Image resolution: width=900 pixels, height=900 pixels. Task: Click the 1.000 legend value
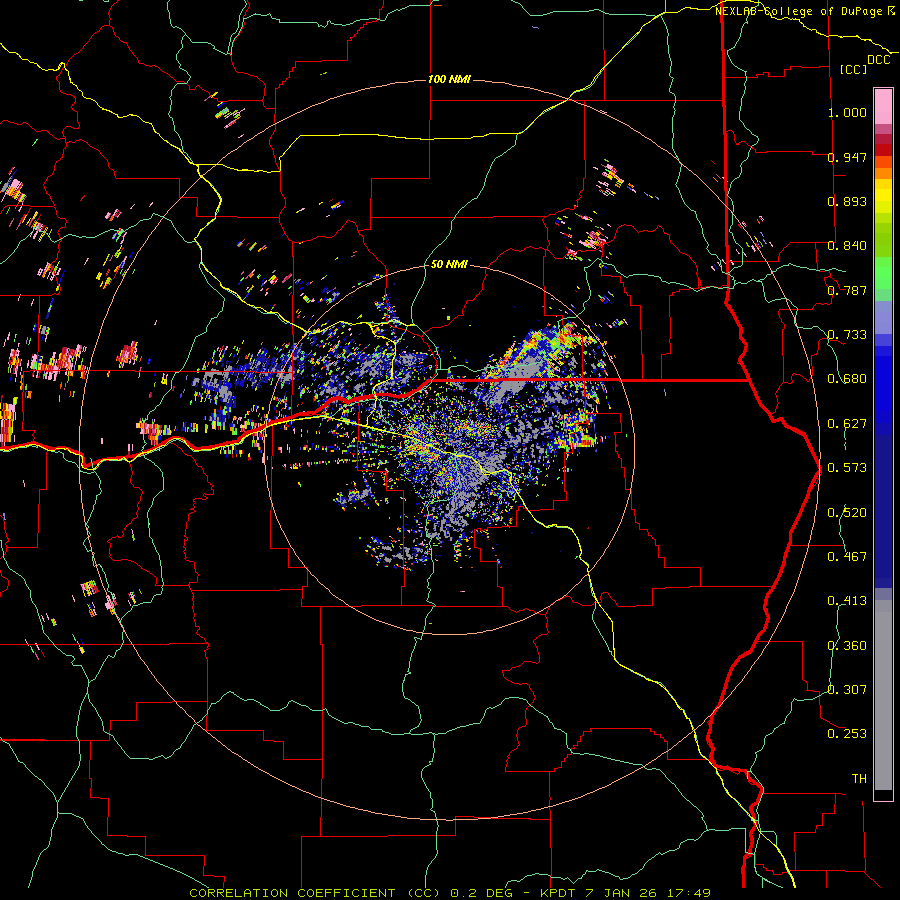pos(847,112)
